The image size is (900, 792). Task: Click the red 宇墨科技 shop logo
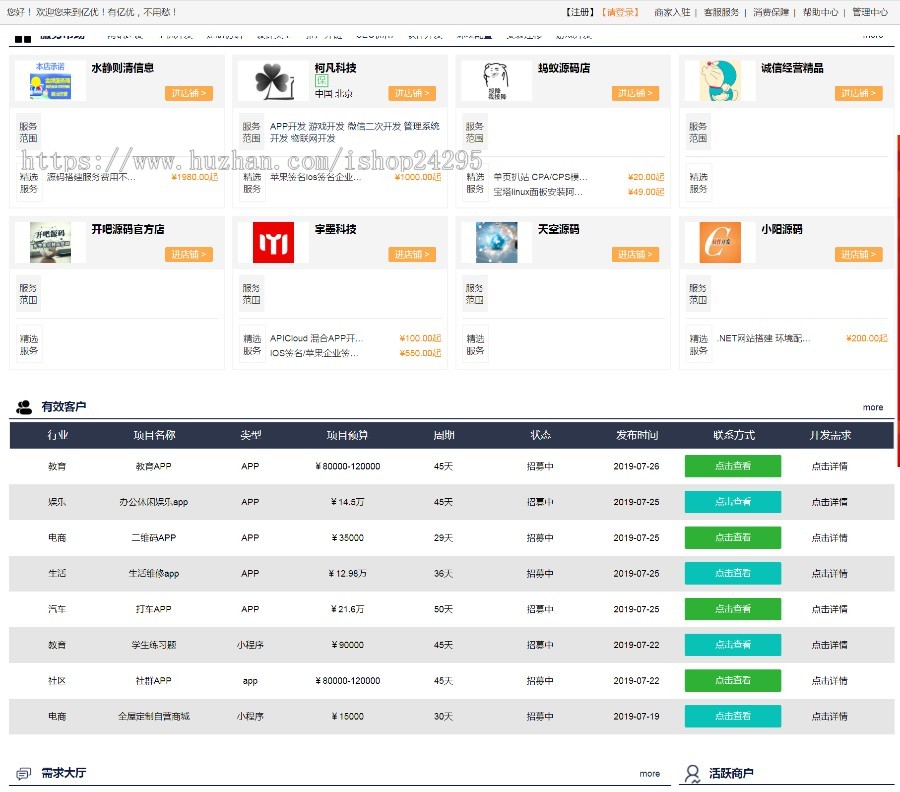pos(273,243)
